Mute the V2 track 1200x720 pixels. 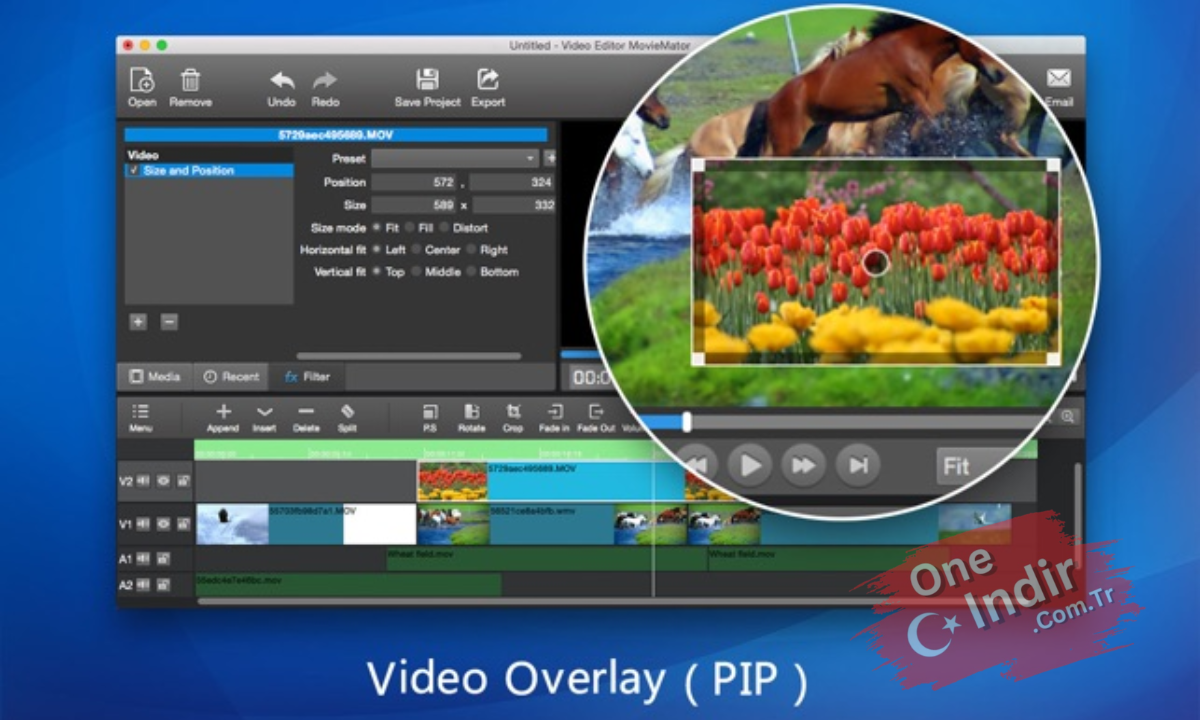143,481
